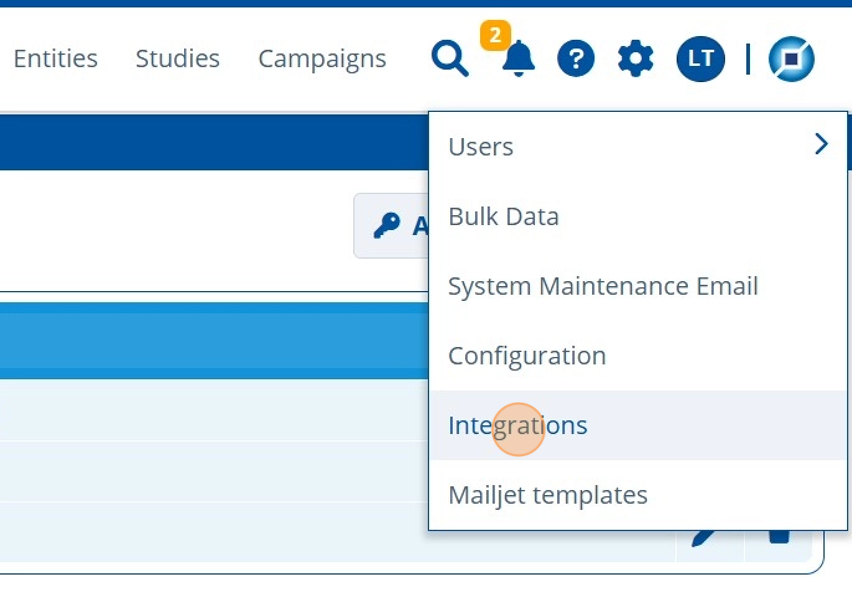
Task: Open Campaigns navigation link
Action: click(x=322, y=59)
